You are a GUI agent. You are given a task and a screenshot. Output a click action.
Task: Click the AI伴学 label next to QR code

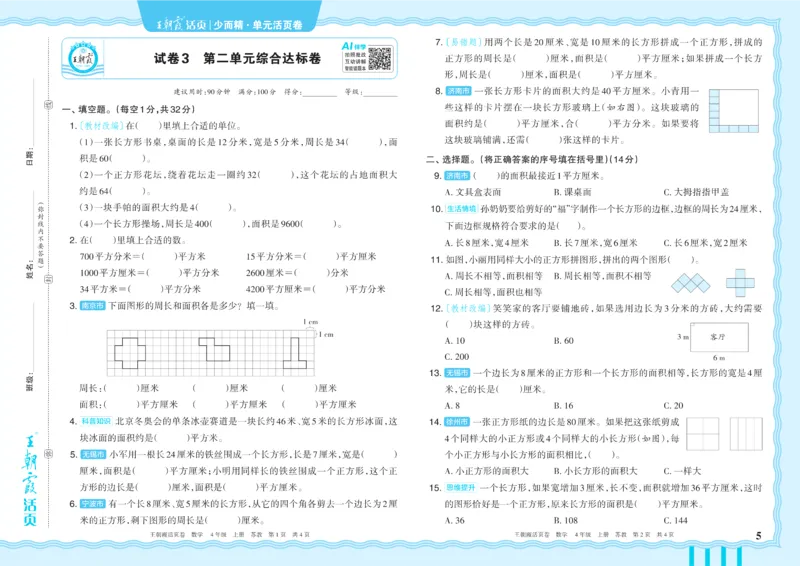pyautogui.click(x=354, y=46)
